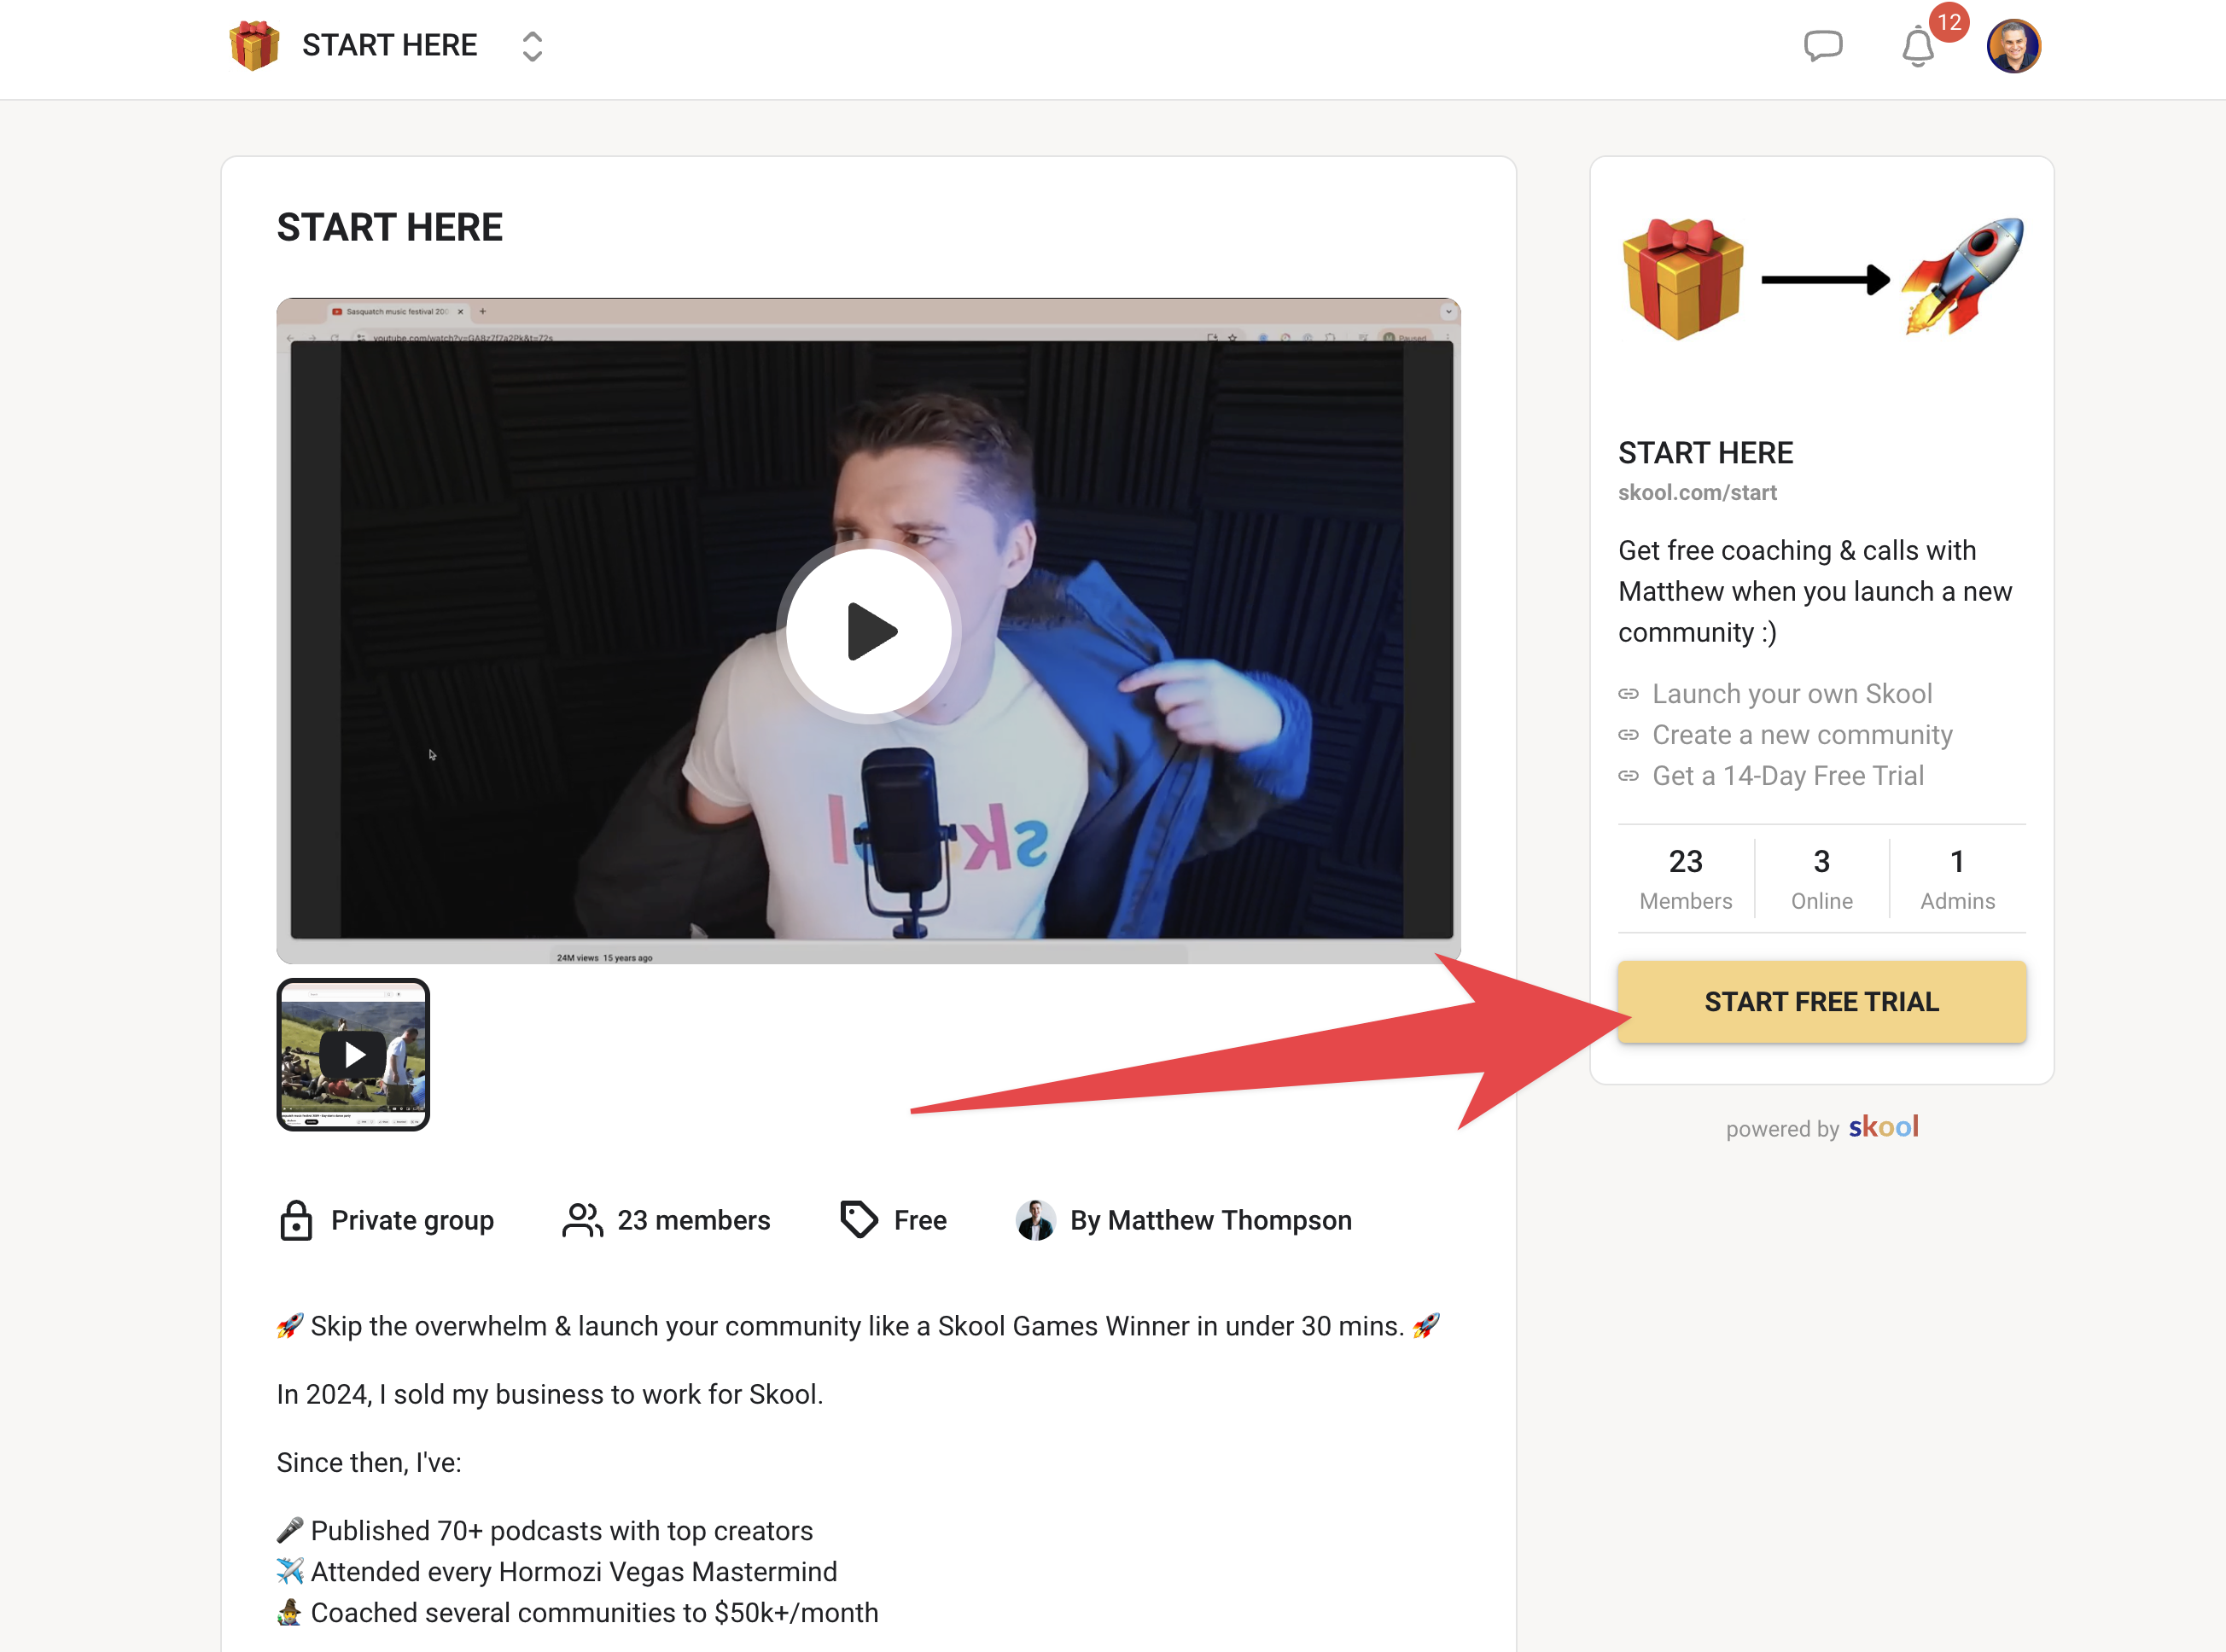Image resolution: width=2226 pixels, height=1652 pixels.
Task: Click Matthew Thompson's profile picture
Action: [1036, 1220]
